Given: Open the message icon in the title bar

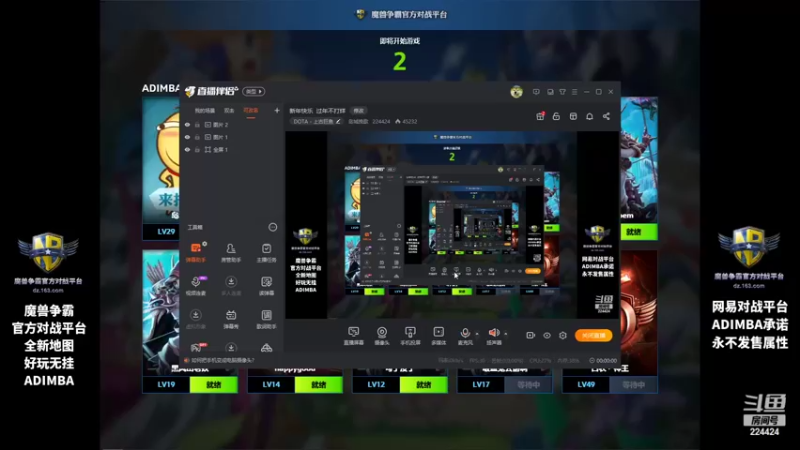Looking at the screenshot, I should coord(536,92).
